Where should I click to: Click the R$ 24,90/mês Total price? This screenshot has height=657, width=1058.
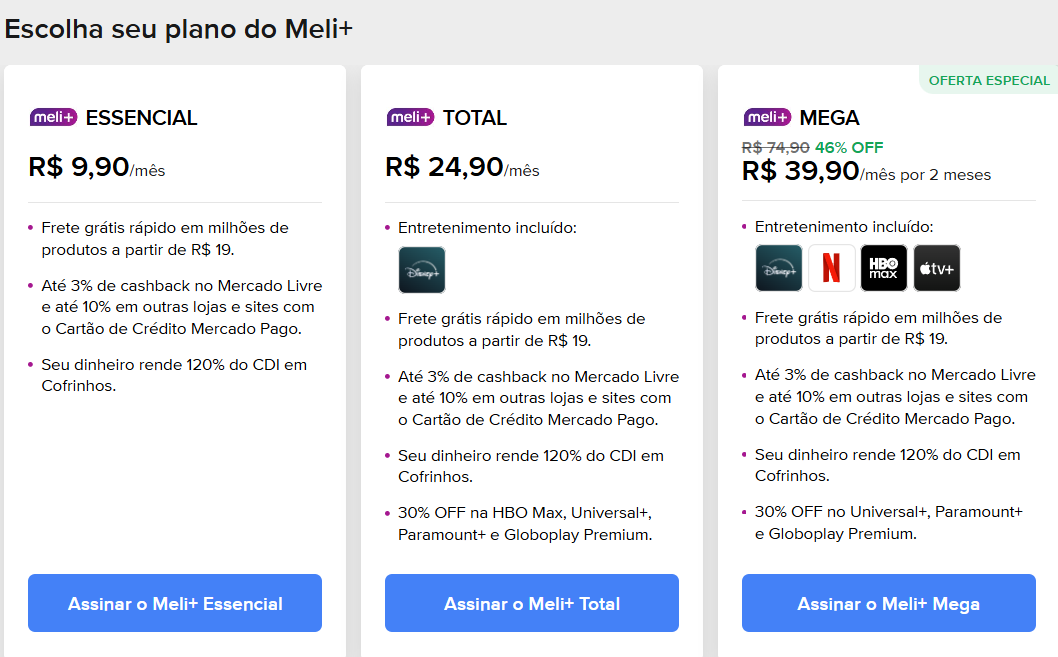461,167
